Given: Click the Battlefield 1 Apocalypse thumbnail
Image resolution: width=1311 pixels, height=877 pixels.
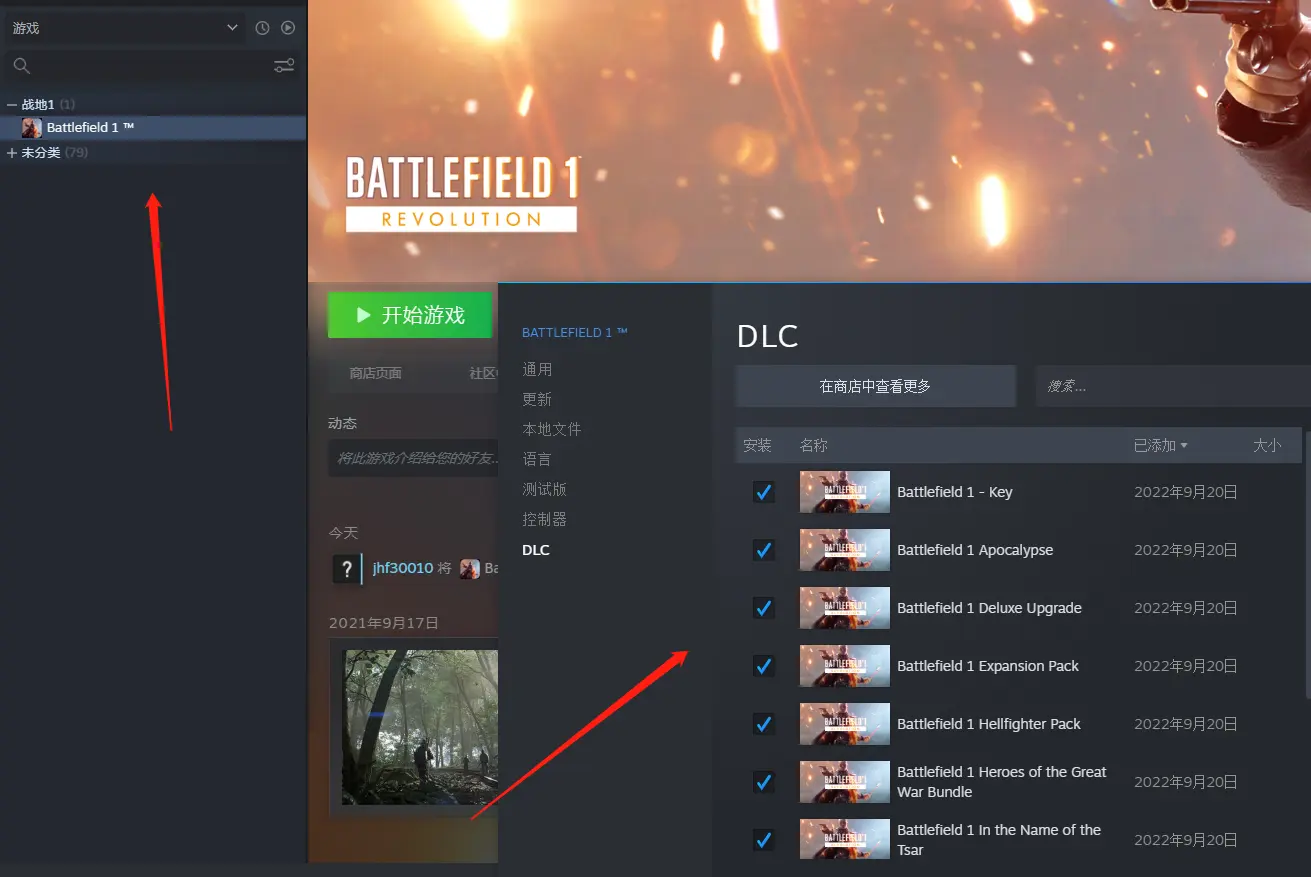Looking at the screenshot, I should (844, 550).
